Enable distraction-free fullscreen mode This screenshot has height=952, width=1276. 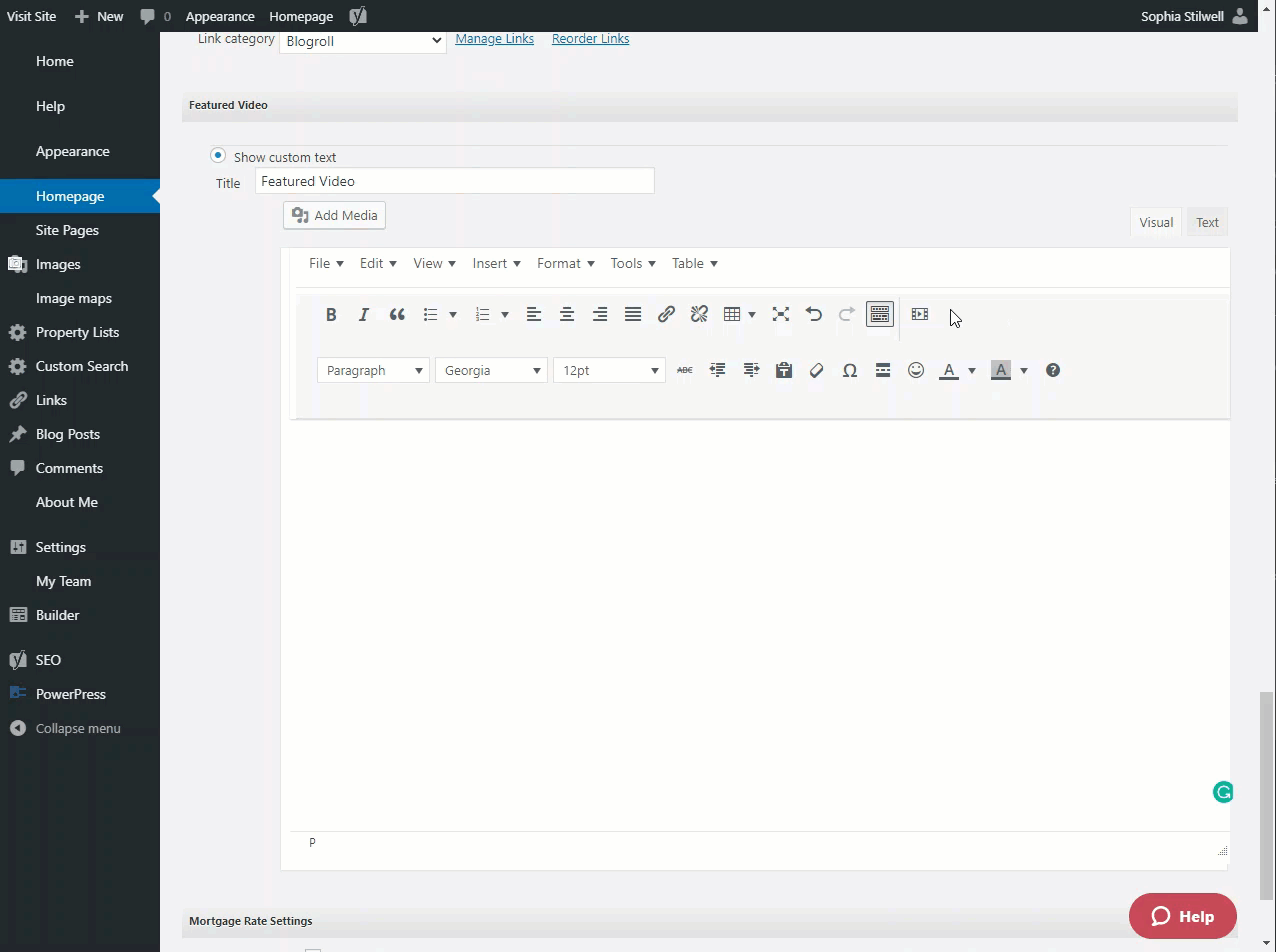pyautogui.click(x=780, y=314)
